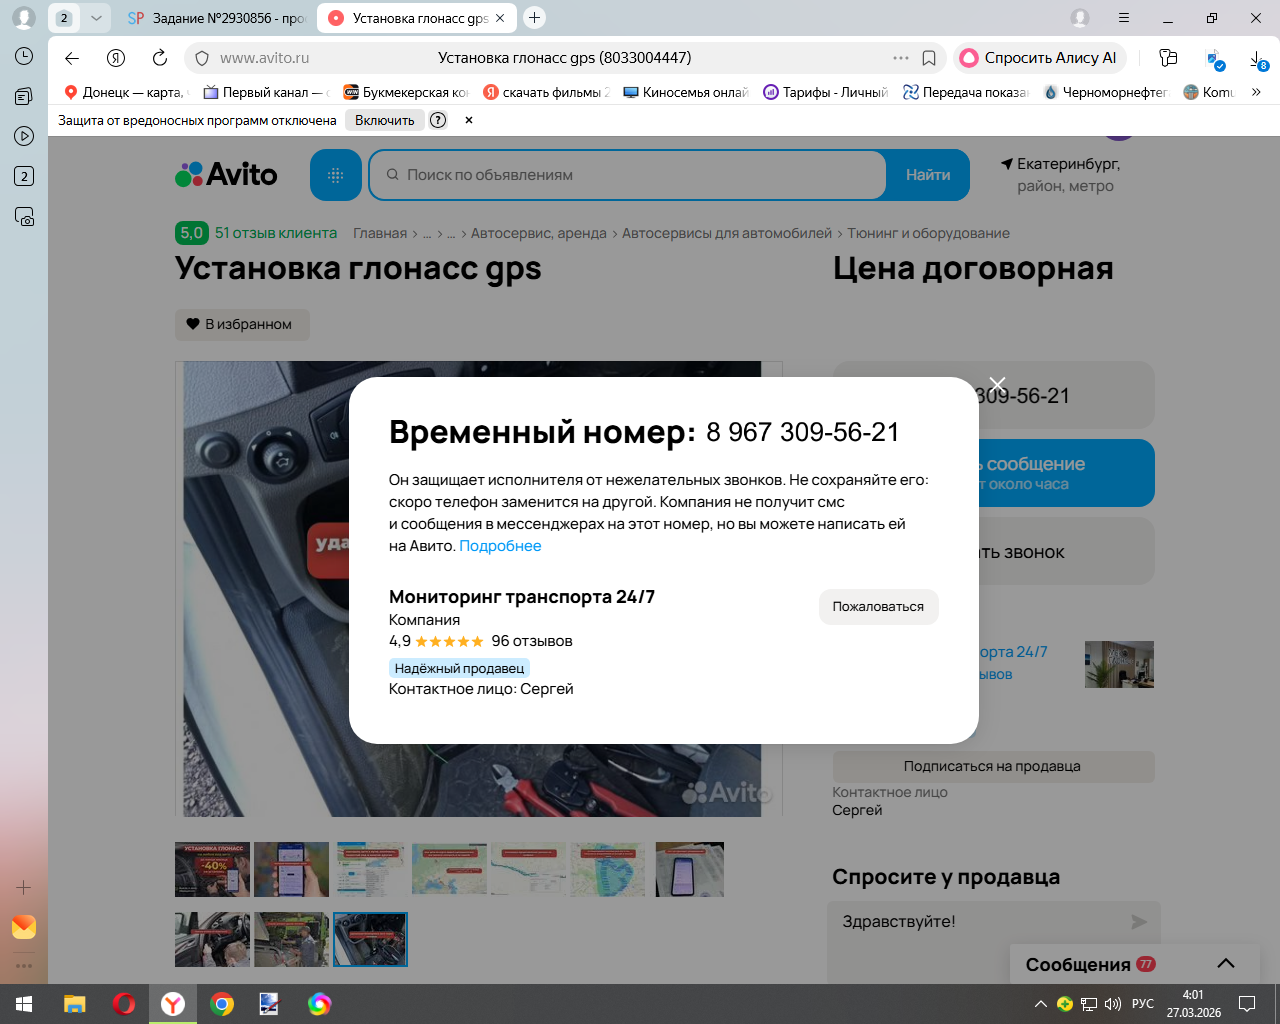Close the temporary number popup
This screenshot has height=1024, width=1280.
click(x=997, y=384)
